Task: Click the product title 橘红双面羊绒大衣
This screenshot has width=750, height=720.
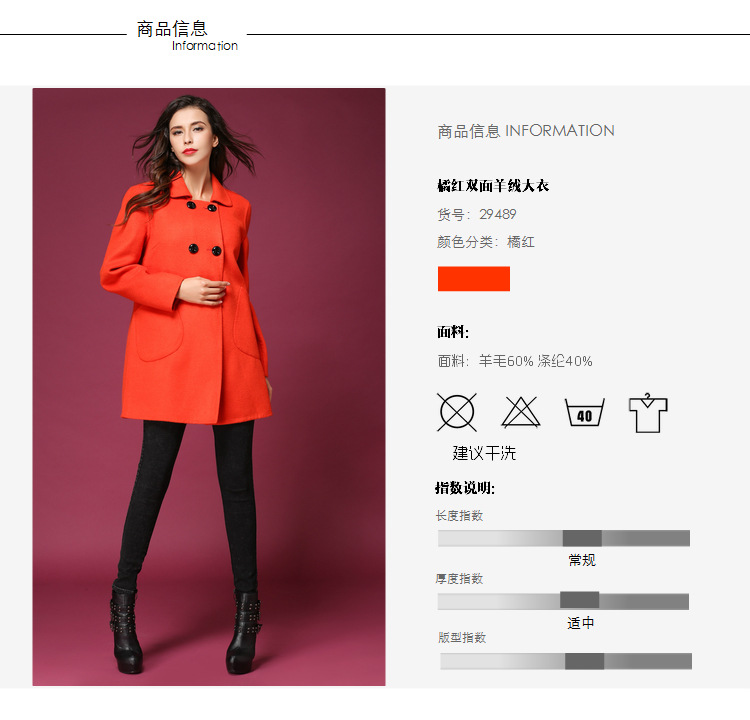Action: [x=493, y=186]
